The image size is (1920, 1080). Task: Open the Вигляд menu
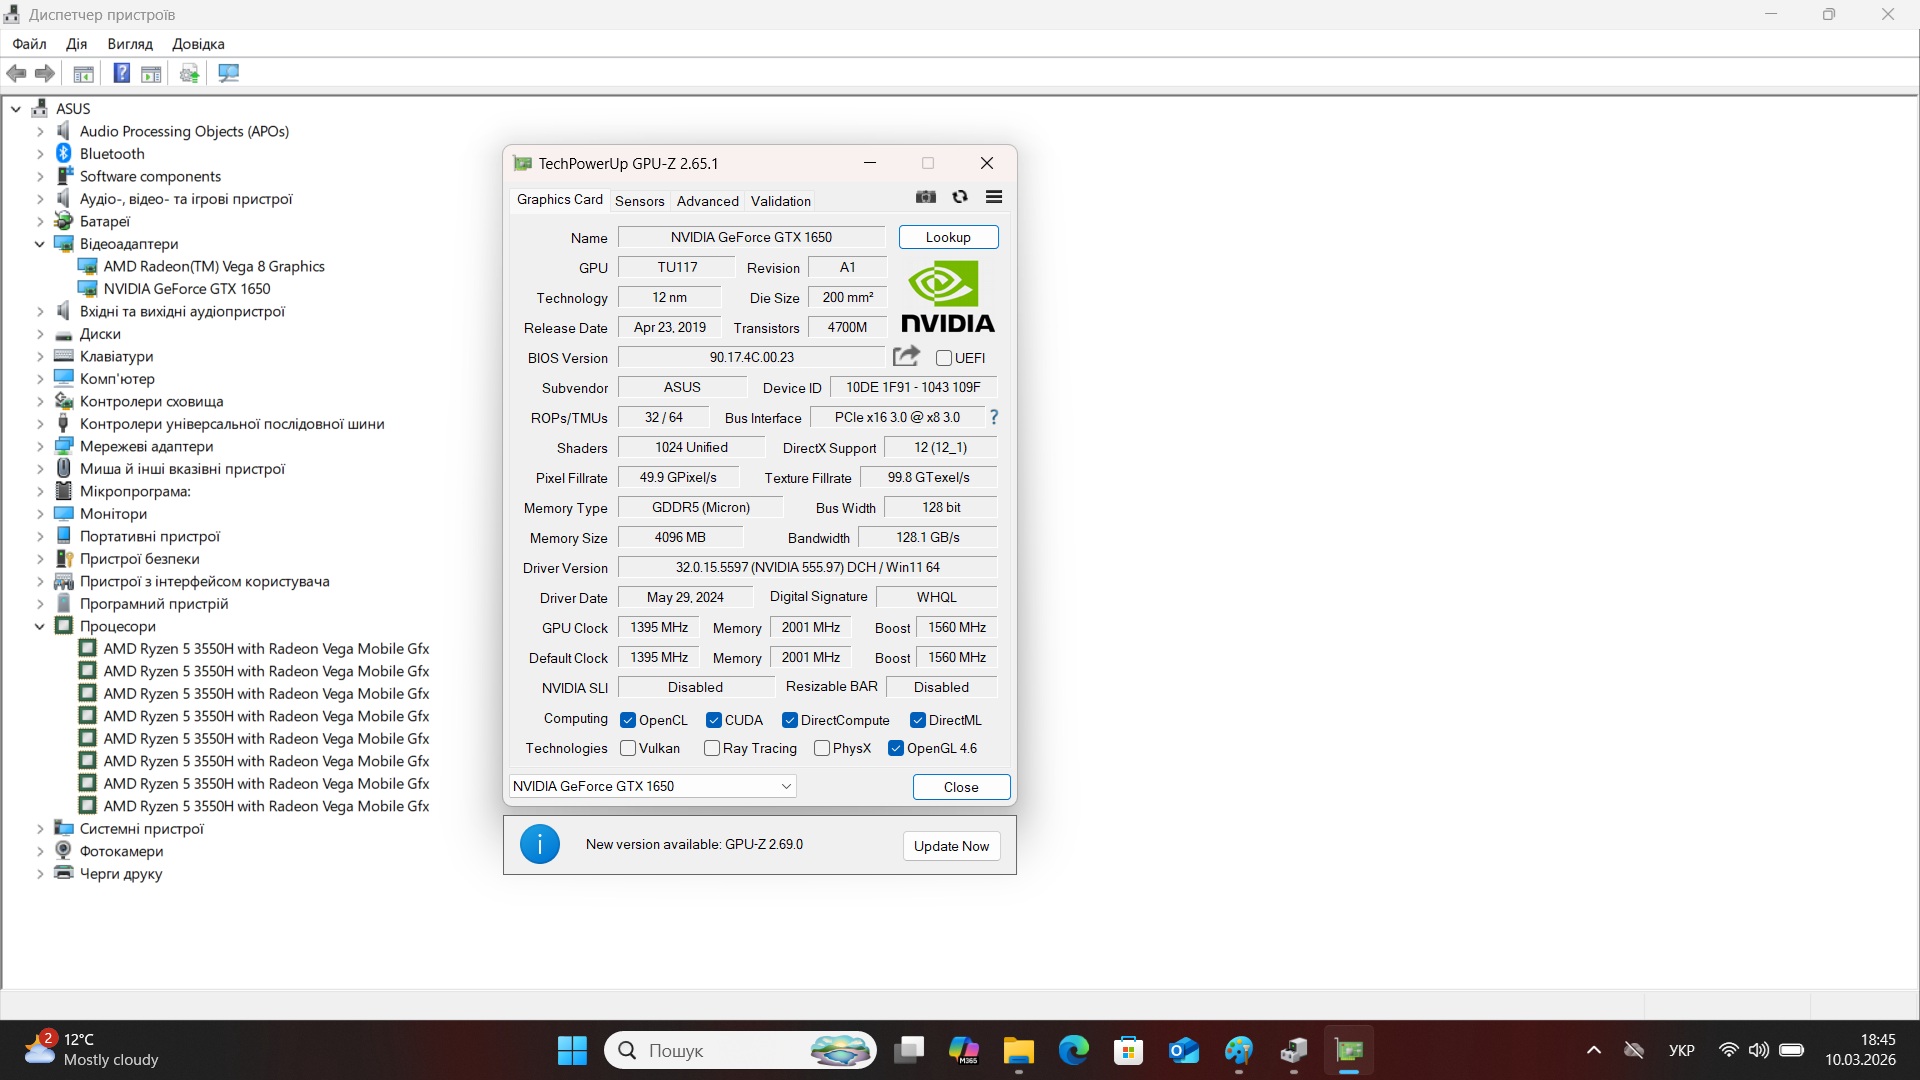pos(130,44)
